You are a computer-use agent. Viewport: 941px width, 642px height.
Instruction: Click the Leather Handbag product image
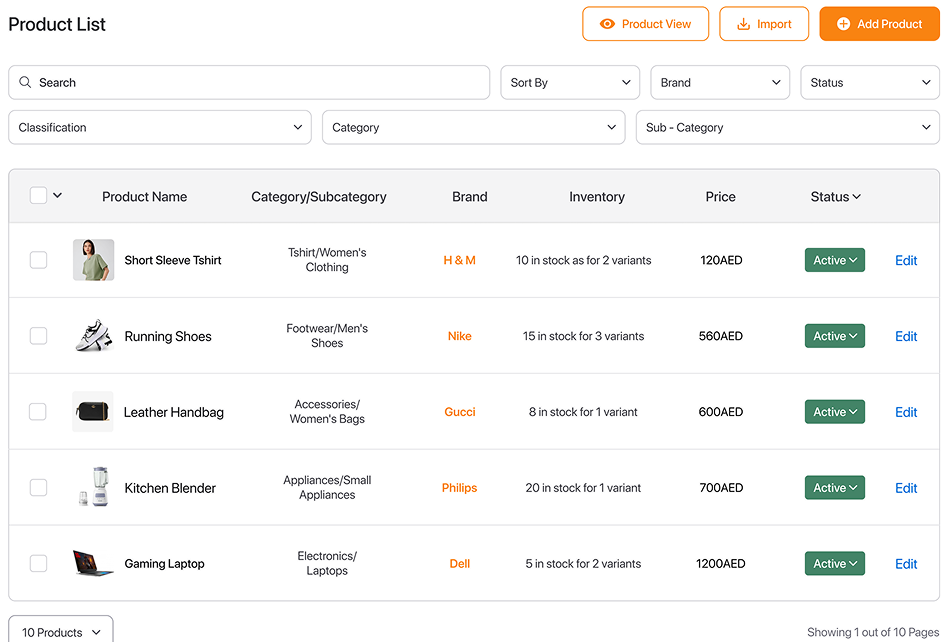(x=93, y=412)
